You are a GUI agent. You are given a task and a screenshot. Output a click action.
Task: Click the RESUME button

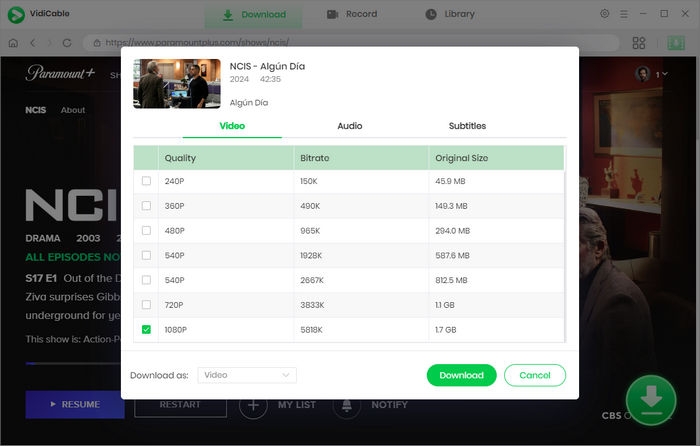(75, 404)
